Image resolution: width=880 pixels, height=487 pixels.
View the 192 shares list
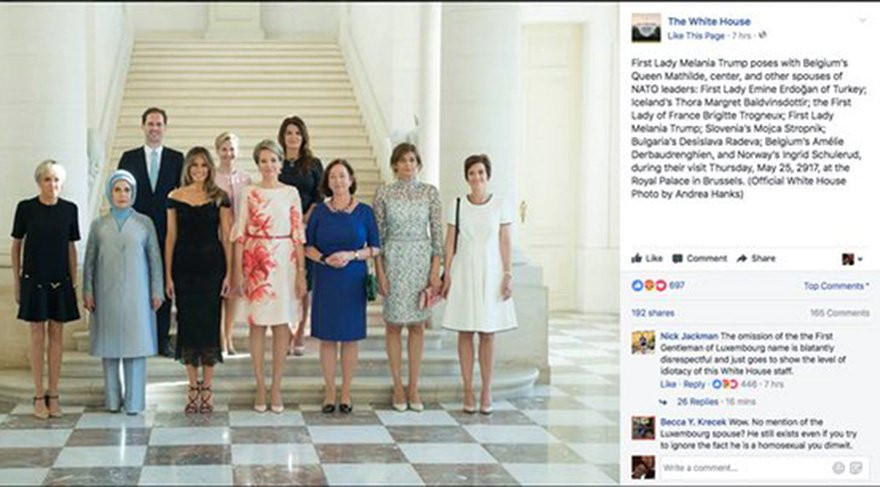[x=653, y=313]
